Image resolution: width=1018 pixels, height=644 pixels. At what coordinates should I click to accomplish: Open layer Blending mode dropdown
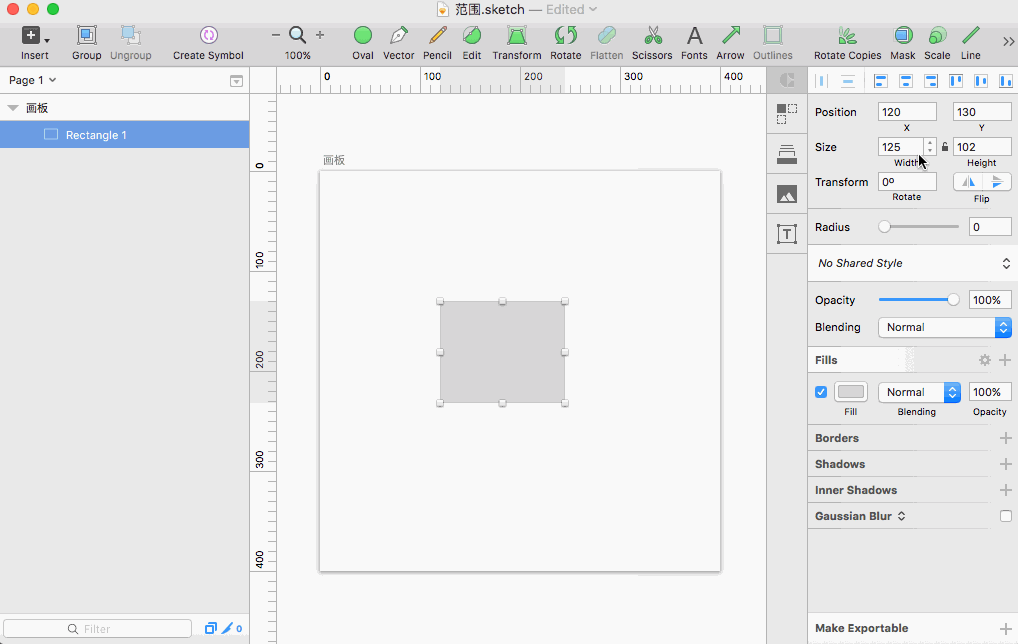click(945, 327)
